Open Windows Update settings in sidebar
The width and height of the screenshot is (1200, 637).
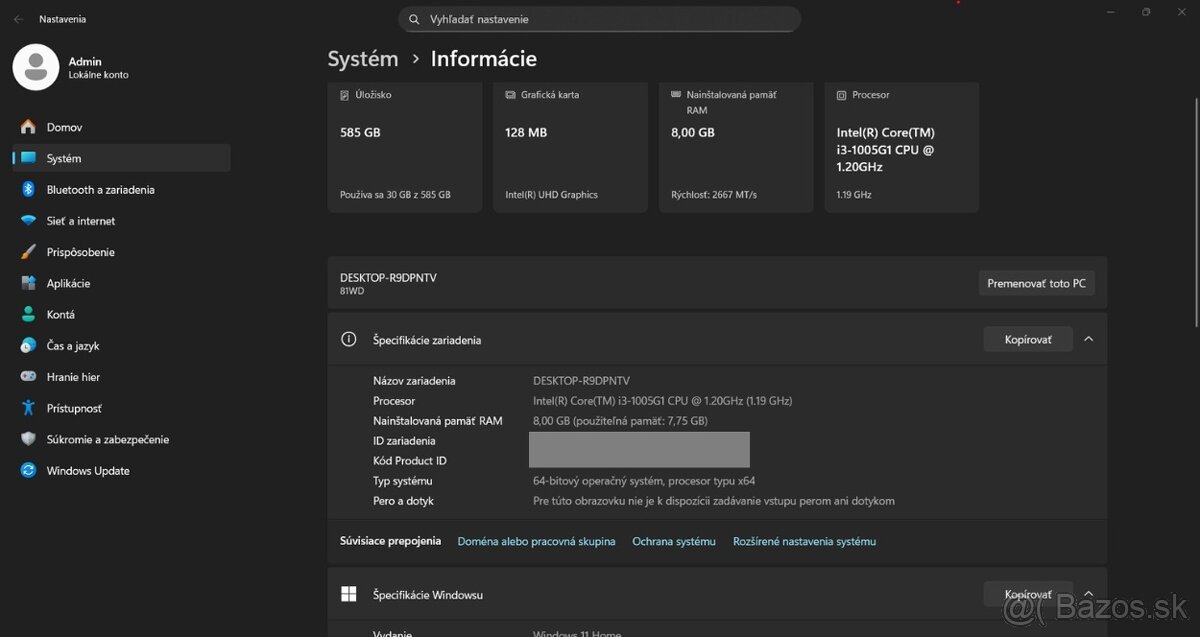click(x=87, y=470)
